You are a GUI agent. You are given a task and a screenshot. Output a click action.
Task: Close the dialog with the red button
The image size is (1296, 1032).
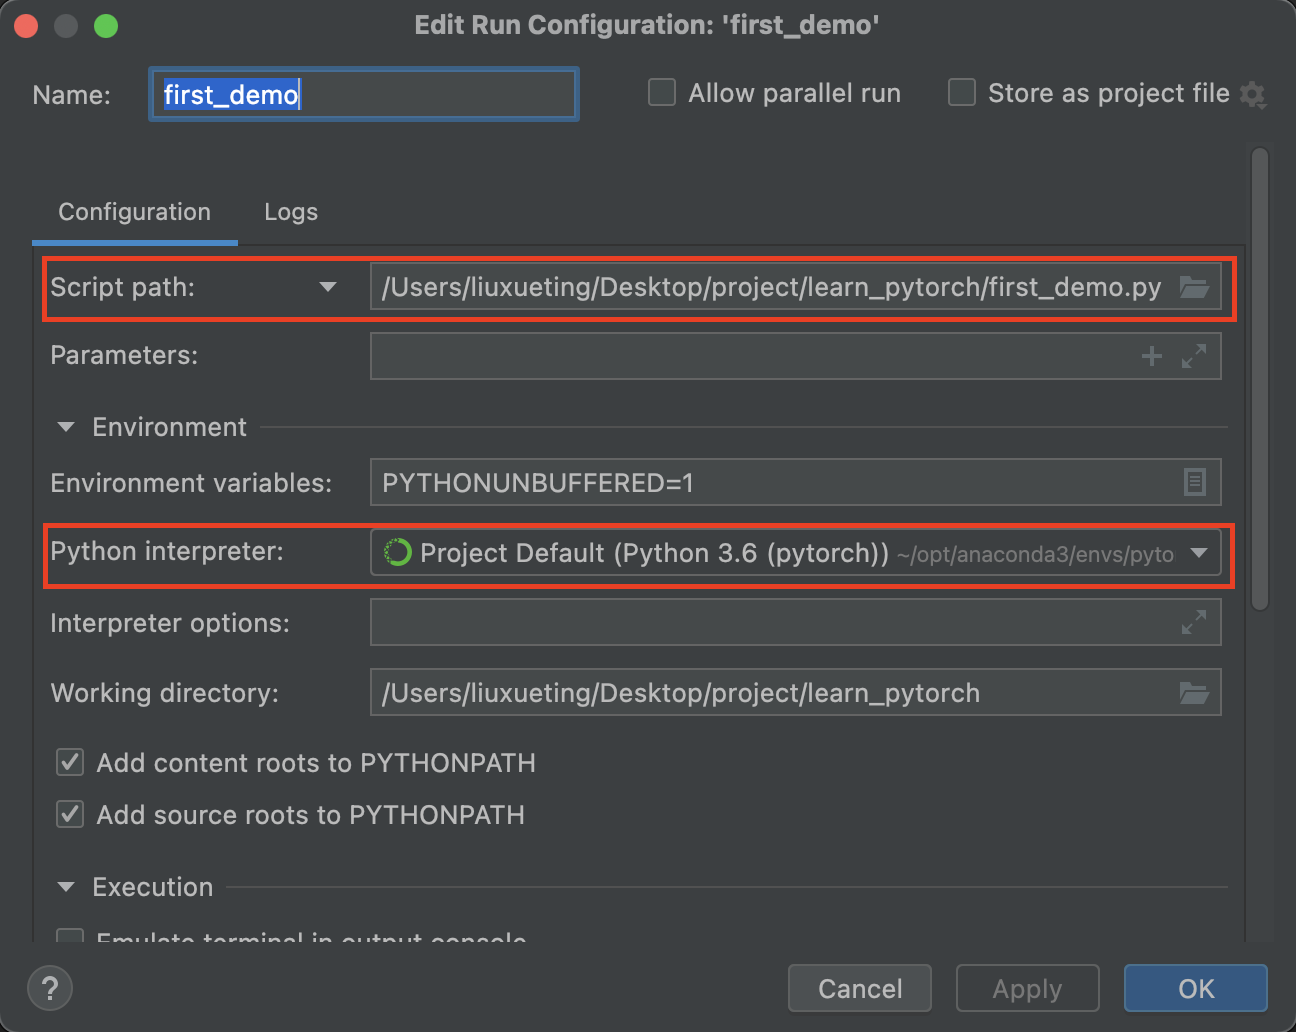(x=26, y=26)
